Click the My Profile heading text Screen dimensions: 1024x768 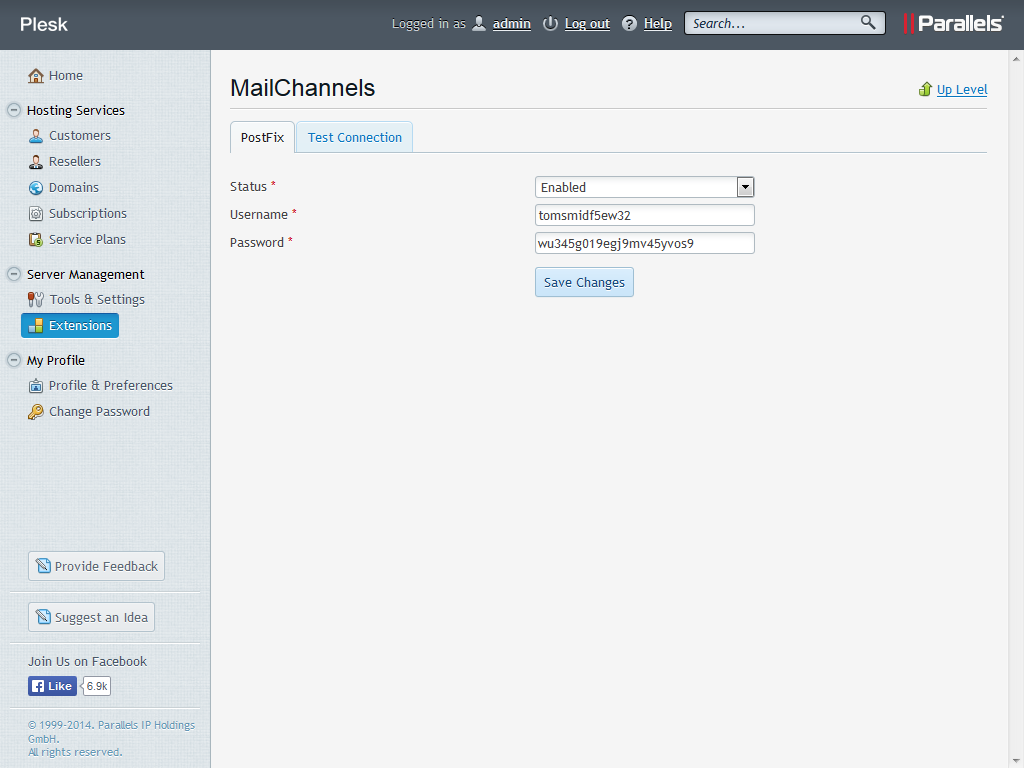[x=56, y=360]
